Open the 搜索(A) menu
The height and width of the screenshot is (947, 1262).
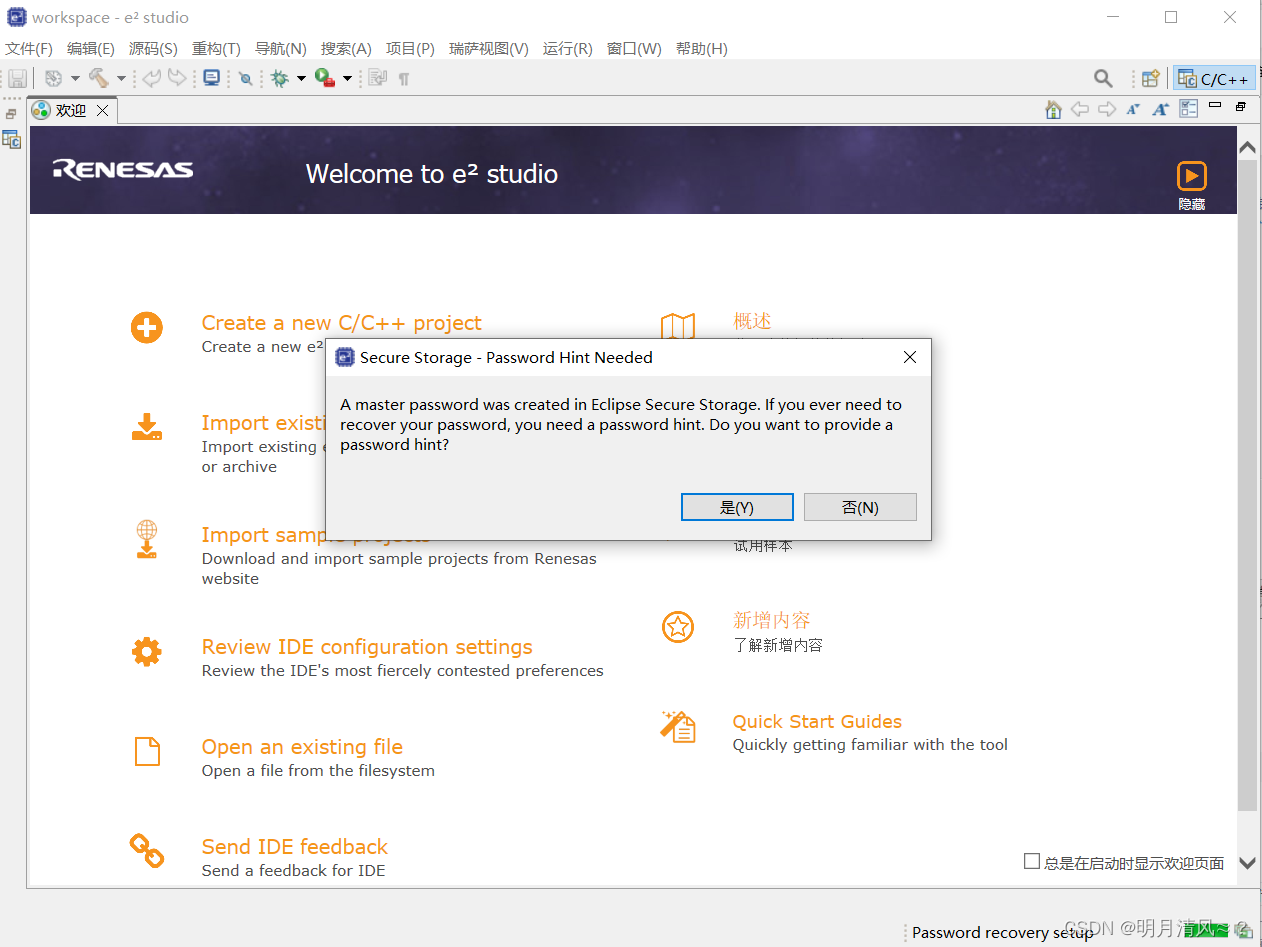click(346, 48)
